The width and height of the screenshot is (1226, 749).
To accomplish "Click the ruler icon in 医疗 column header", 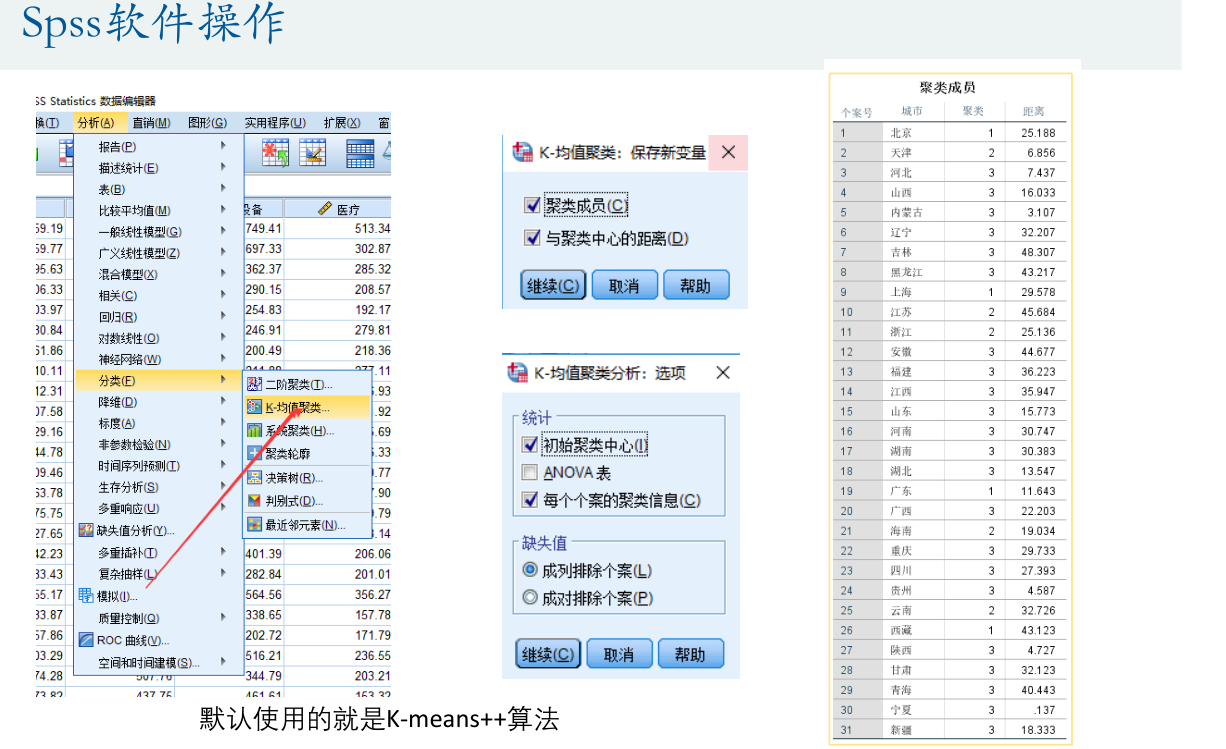I will point(324,209).
